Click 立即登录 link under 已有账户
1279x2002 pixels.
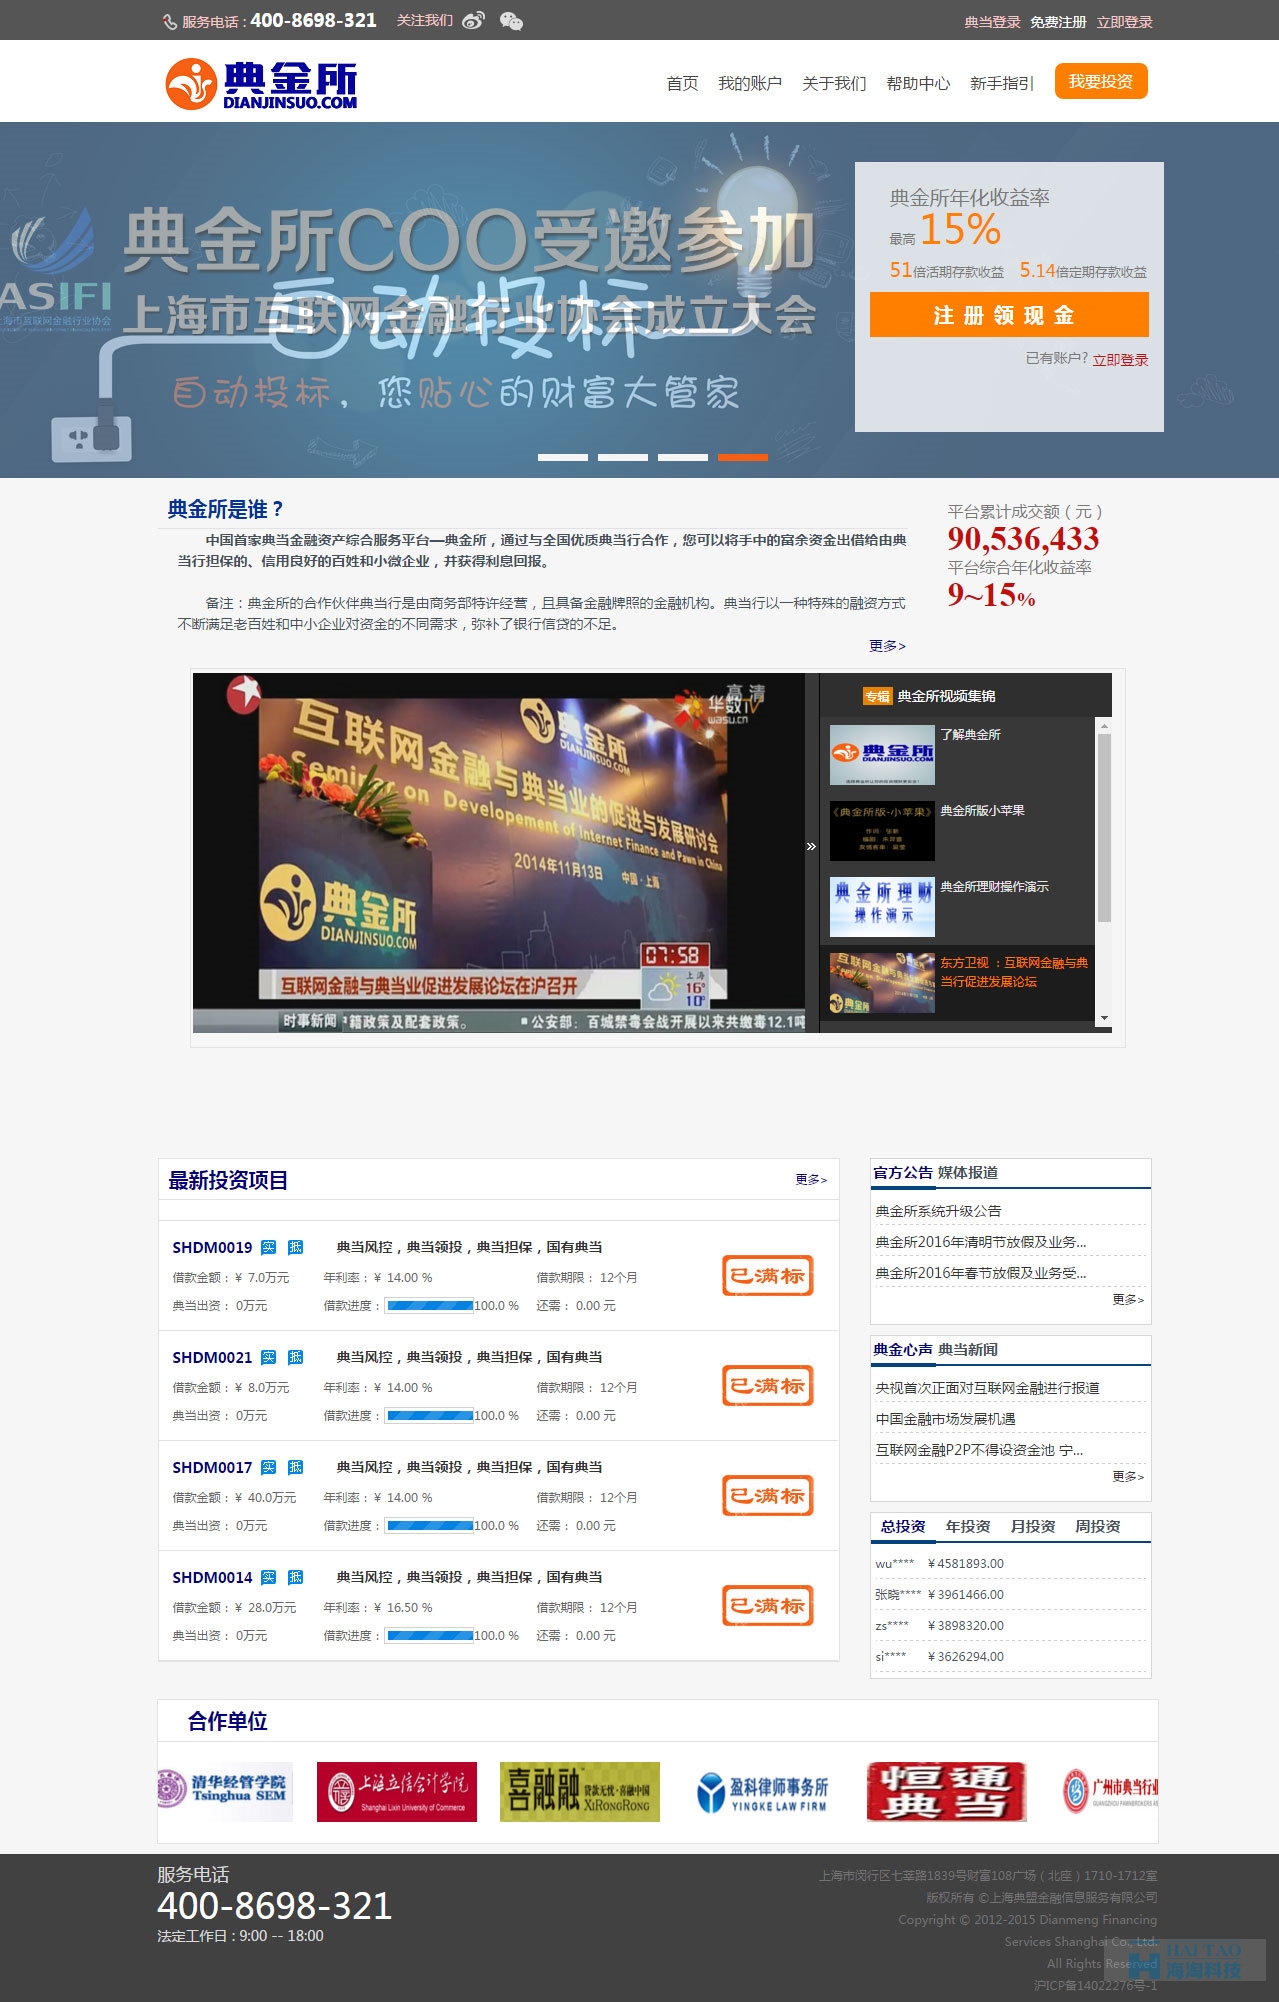pos(1120,360)
